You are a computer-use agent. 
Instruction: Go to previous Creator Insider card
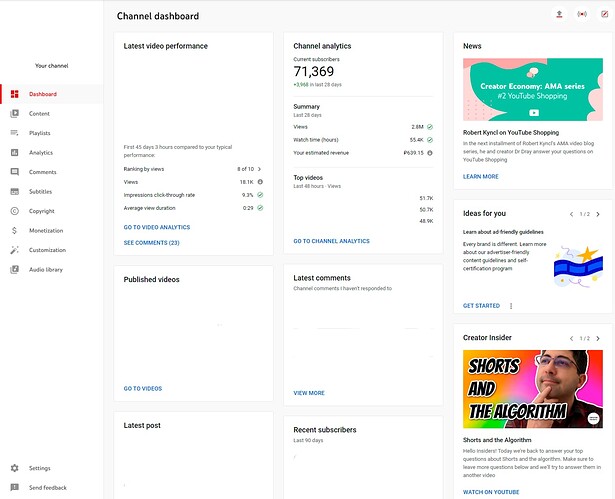click(x=571, y=339)
